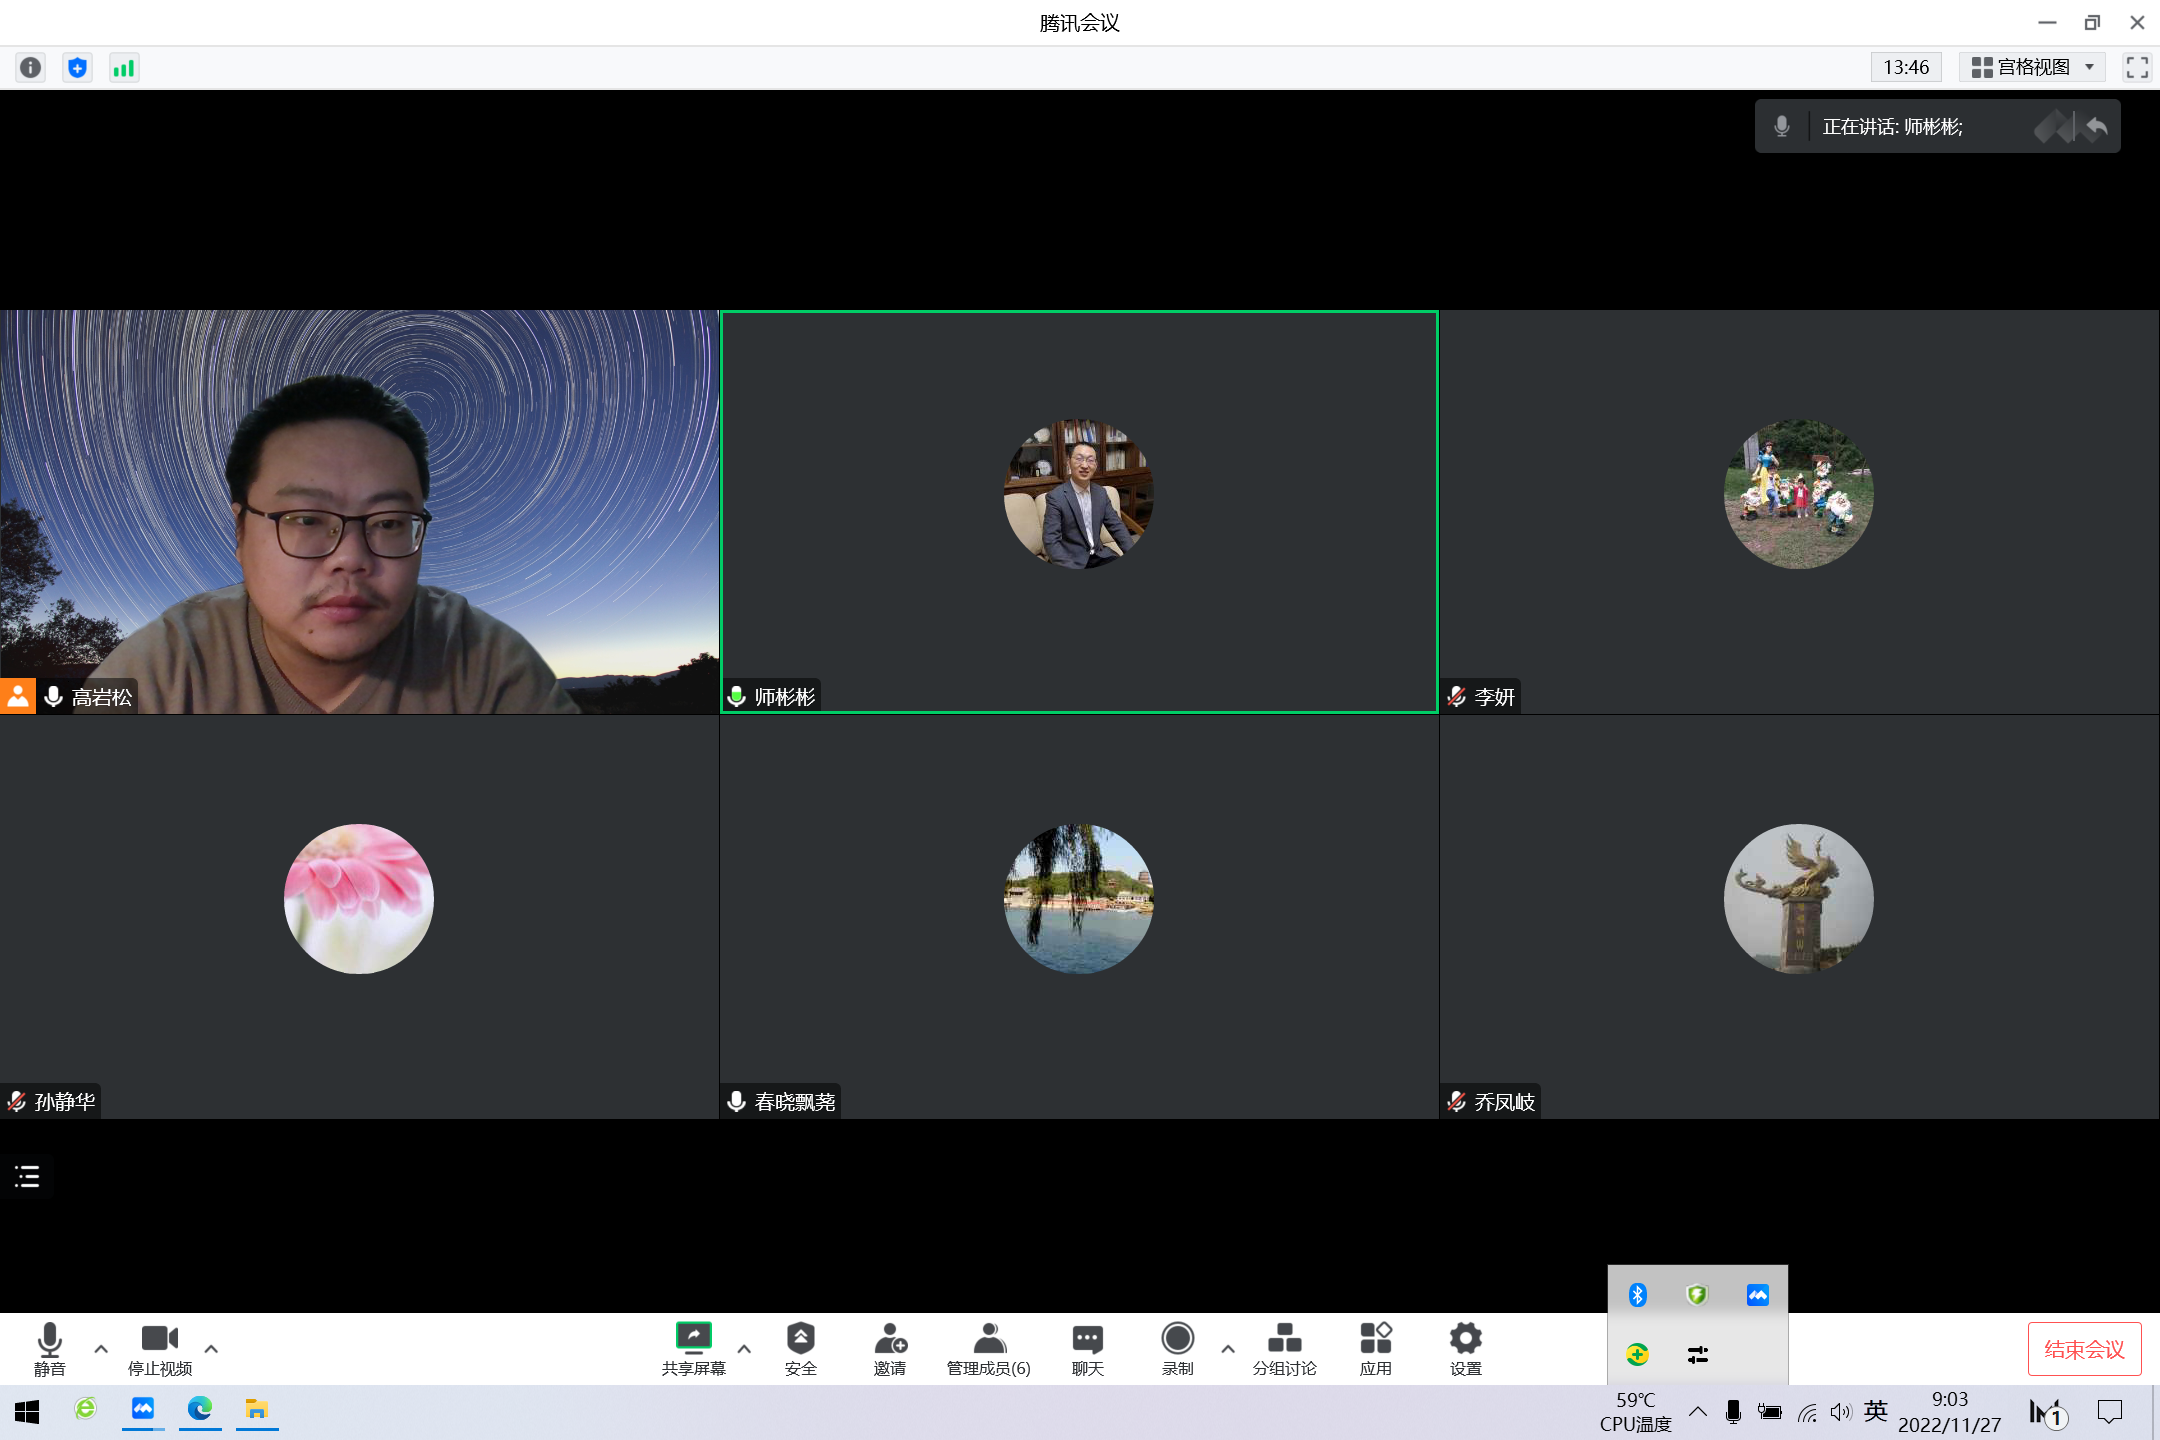This screenshot has width=2160, height=1440.
Task: Open 管理成员(6) members panel
Action: pos(989,1348)
